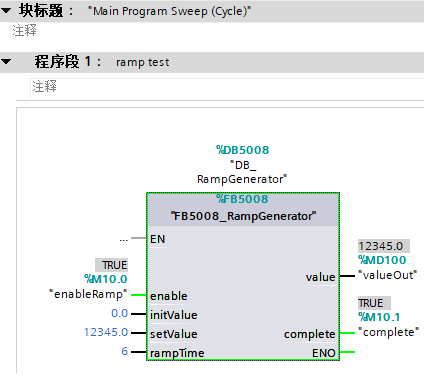
Task: Click the EN input placeholder dots
Action: 123,240
